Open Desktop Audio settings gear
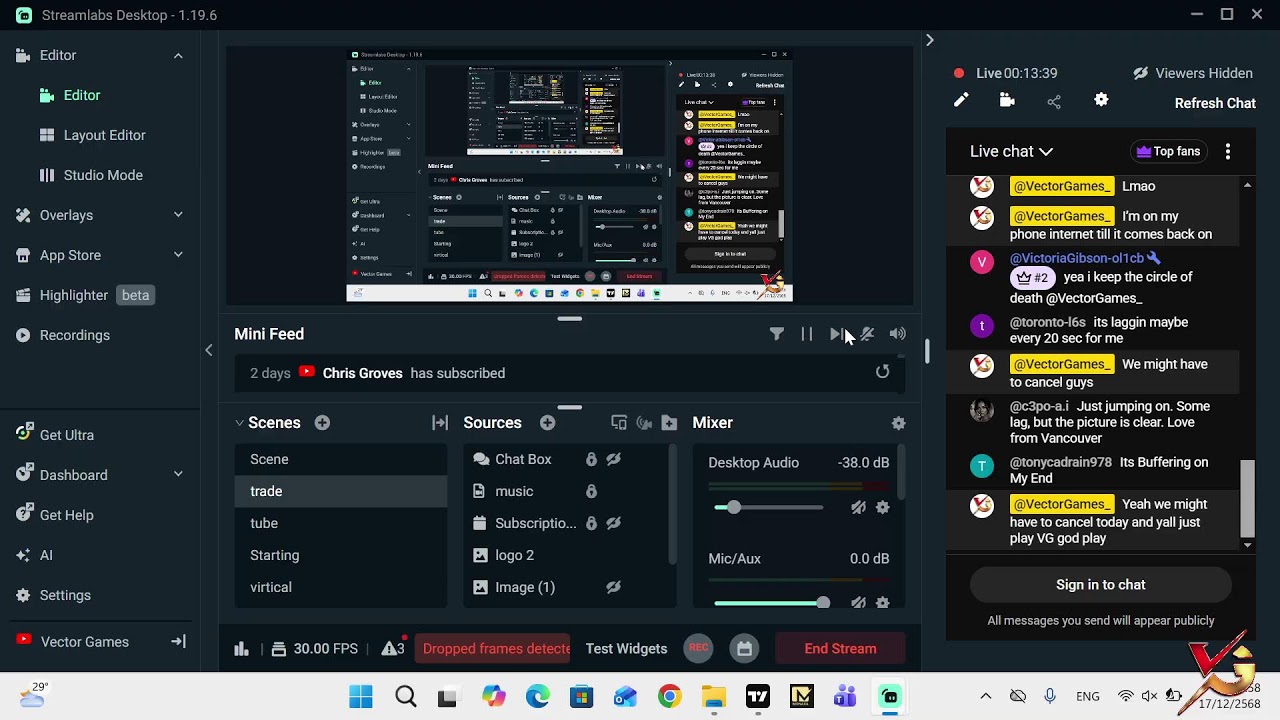Image resolution: width=1280 pixels, height=720 pixels. [x=882, y=508]
